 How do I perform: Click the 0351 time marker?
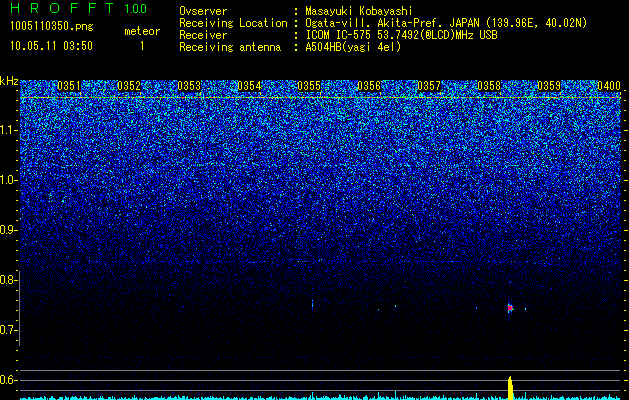click(x=69, y=86)
